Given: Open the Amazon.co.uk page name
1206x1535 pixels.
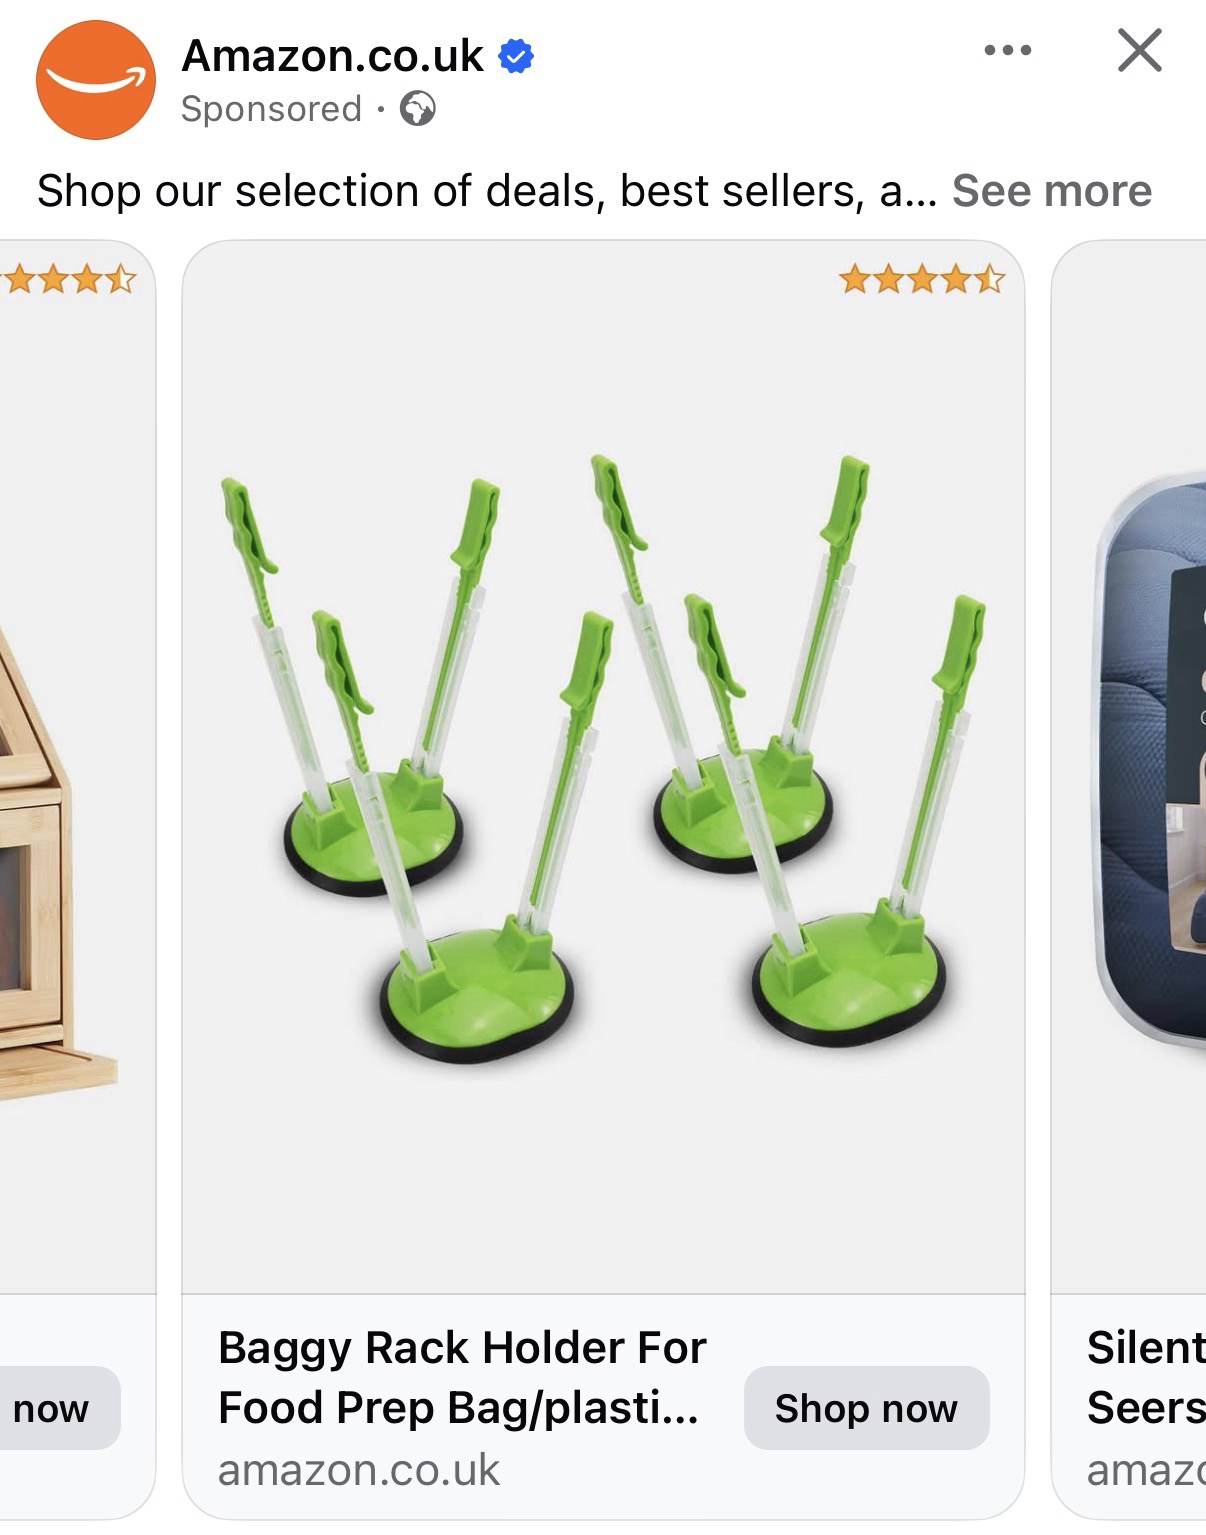Looking at the screenshot, I should [x=332, y=56].
